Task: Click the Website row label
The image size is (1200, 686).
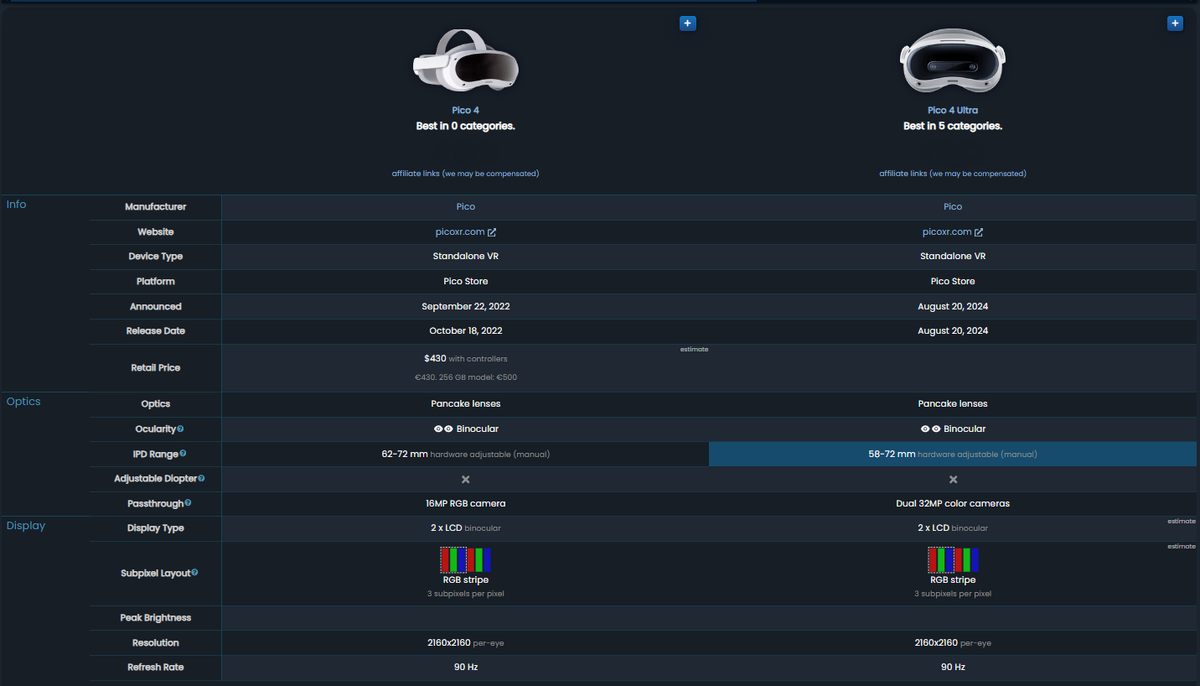Action: pyautogui.click(x=155, y=232)
